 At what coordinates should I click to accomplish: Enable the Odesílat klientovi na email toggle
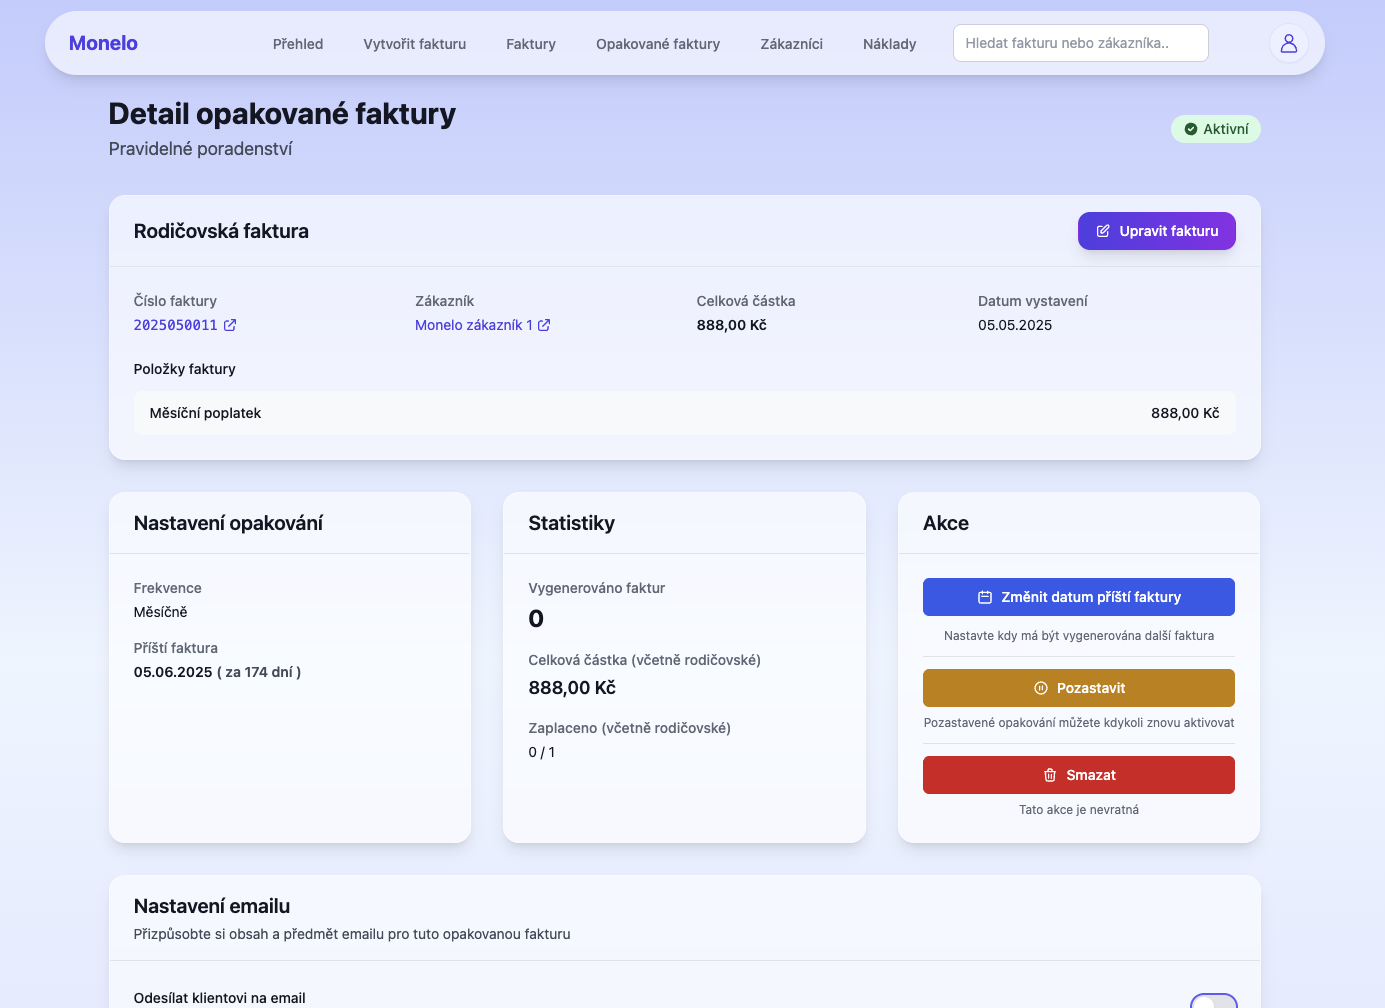click(x=1213, y=999)
